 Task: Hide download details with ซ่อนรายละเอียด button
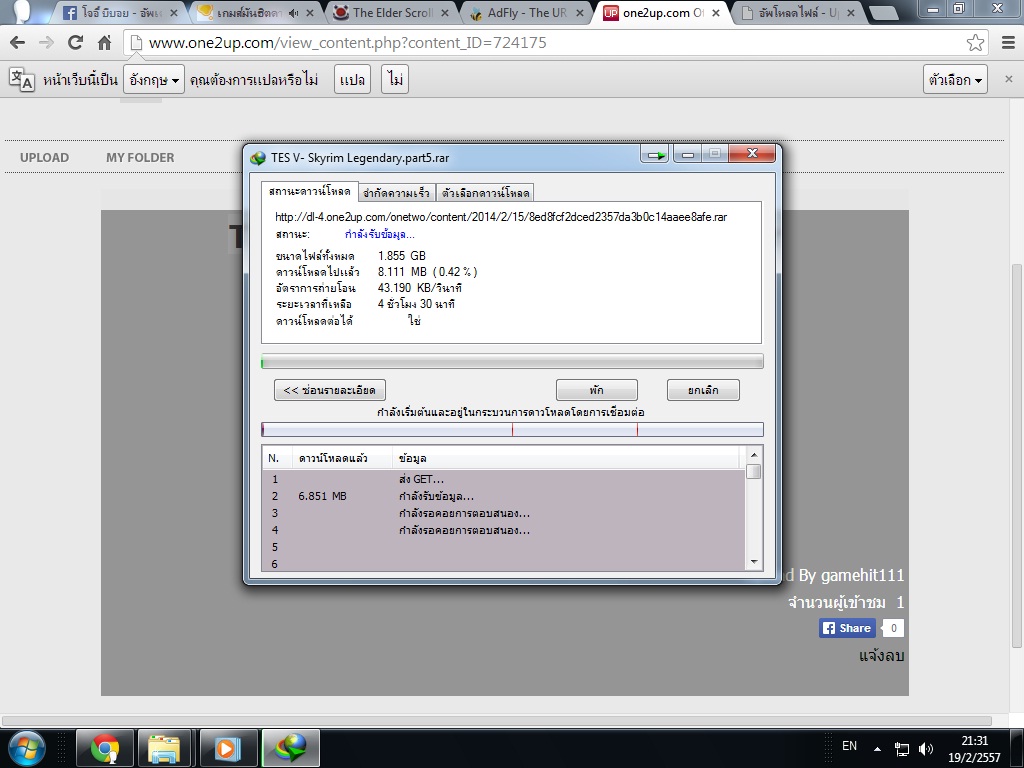click(x=330, y=390)
